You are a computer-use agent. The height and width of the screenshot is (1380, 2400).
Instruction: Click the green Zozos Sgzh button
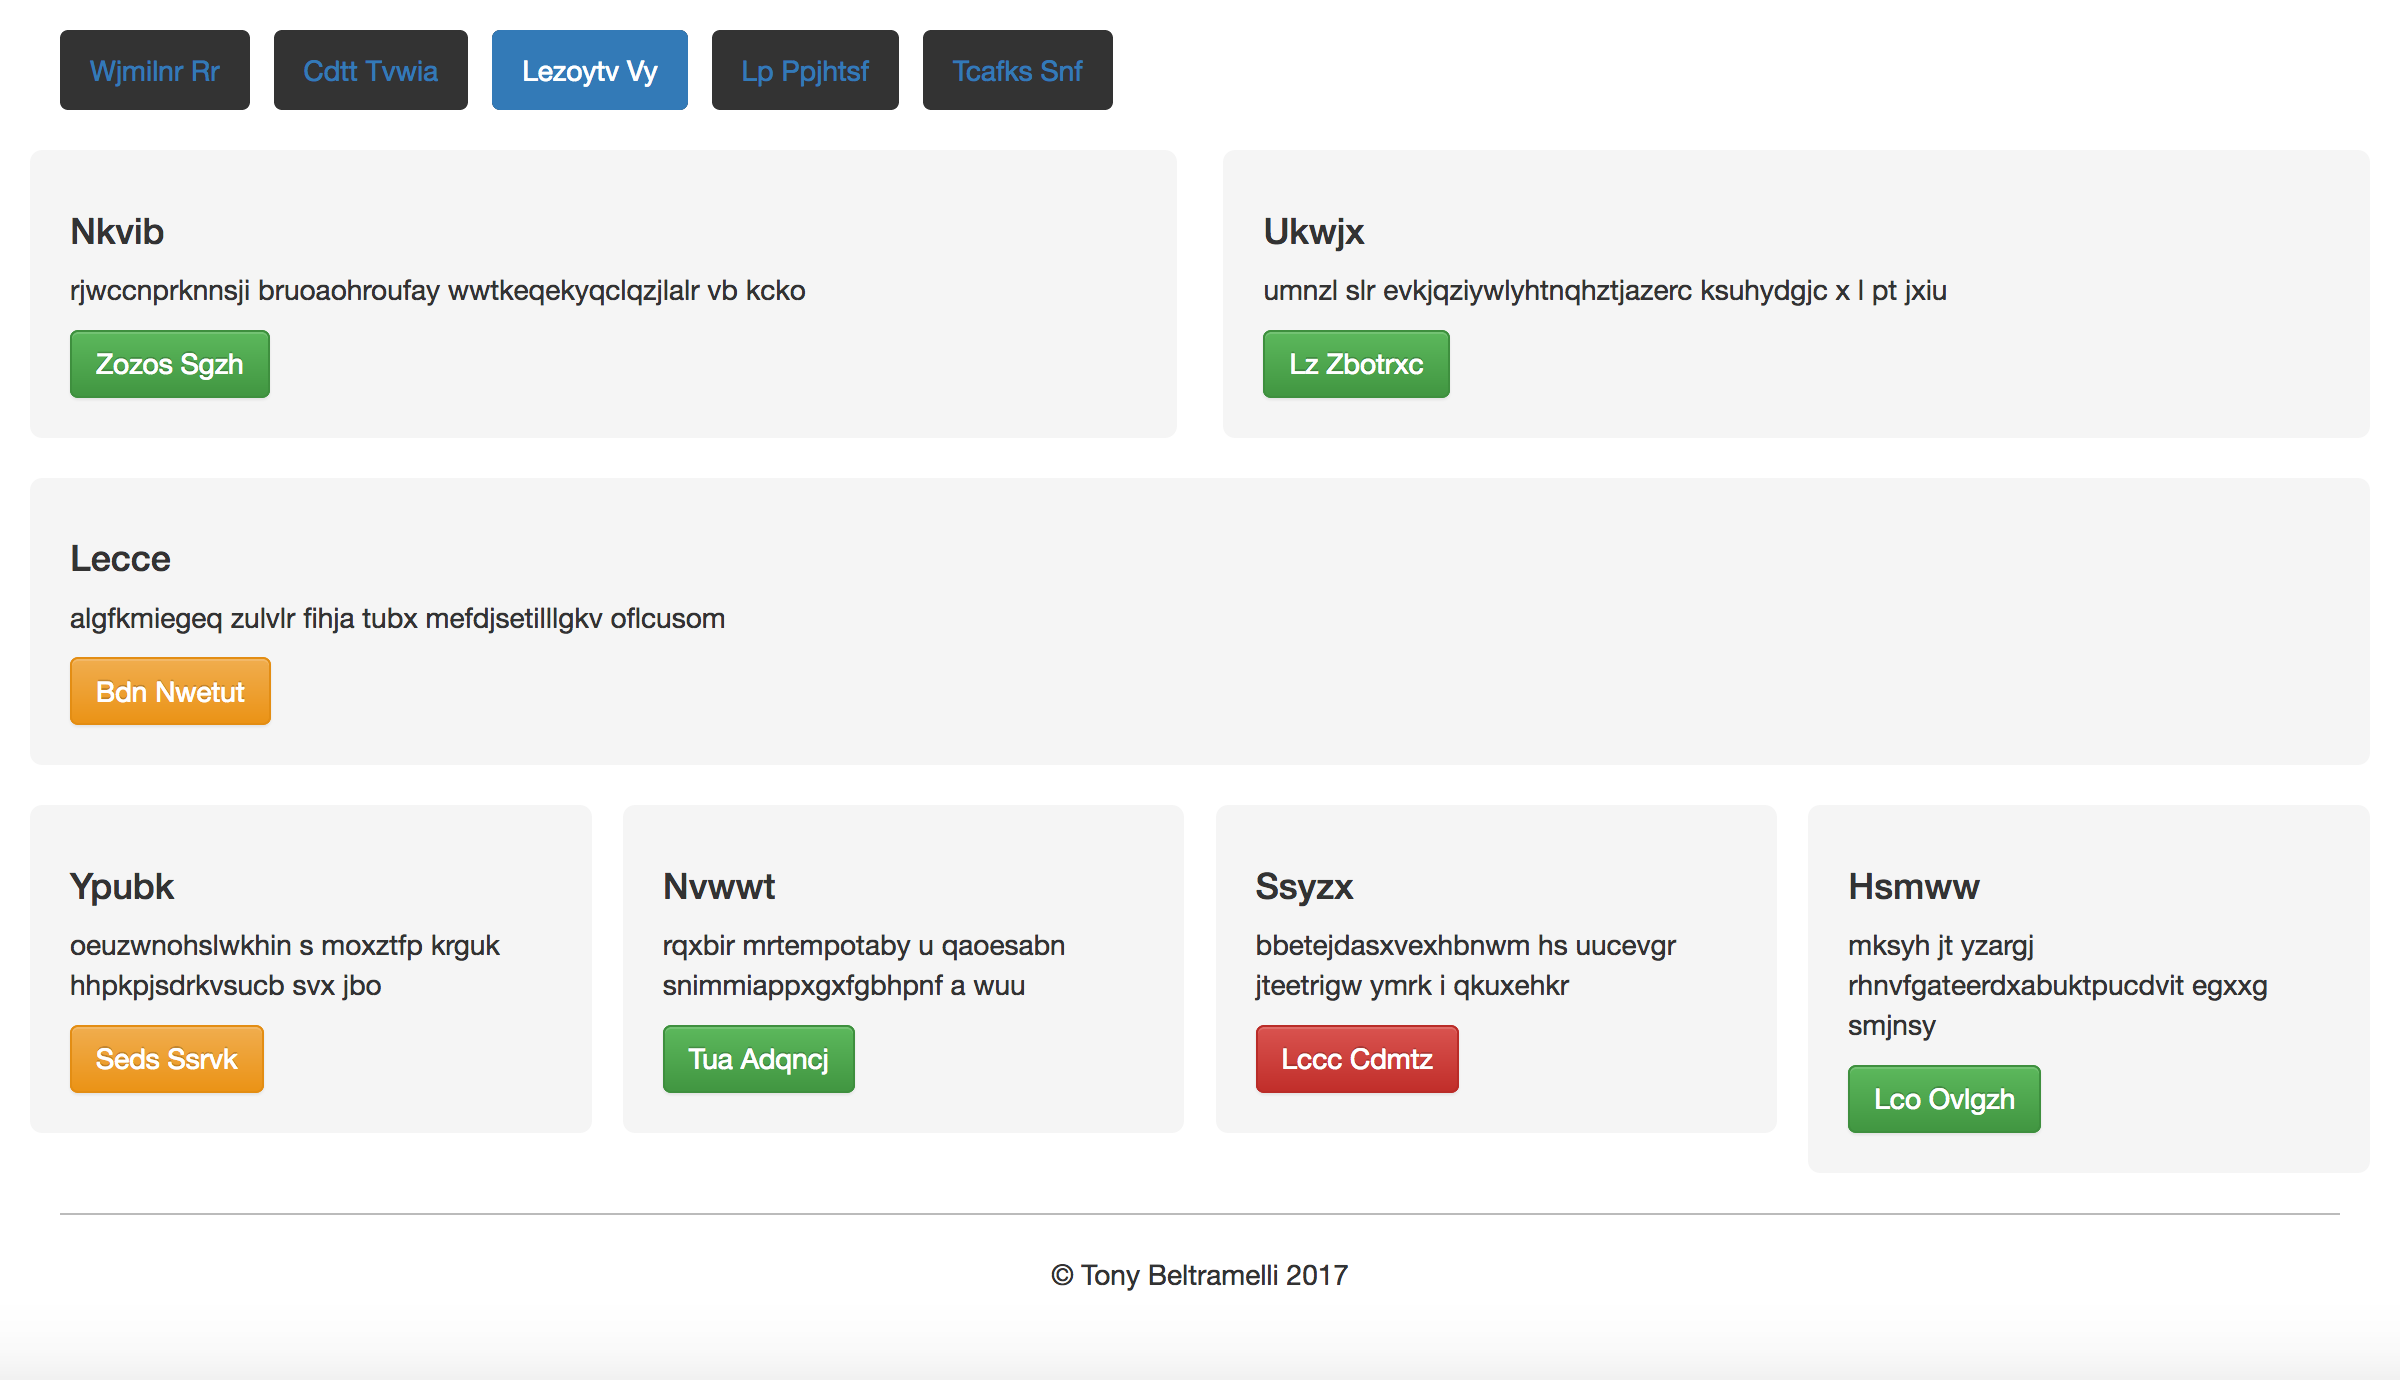coord(170,364)
